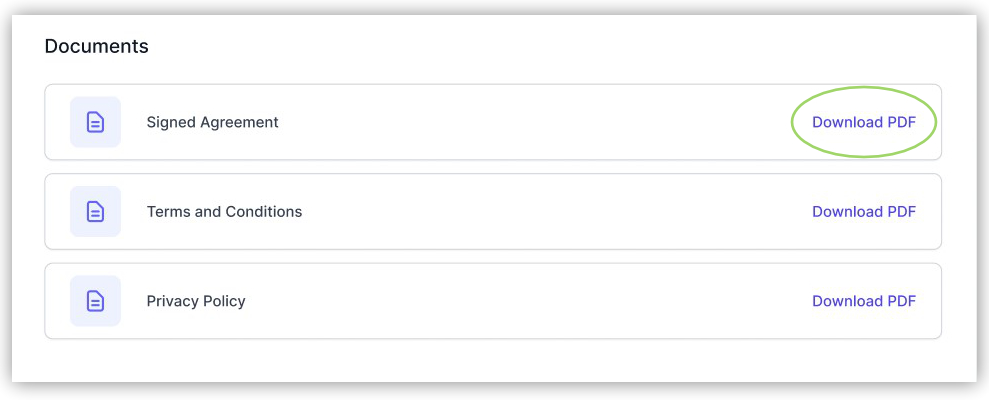Download the Terms and Conditions PDF
This screenshot has width=989, height=400.
[863, 212]
